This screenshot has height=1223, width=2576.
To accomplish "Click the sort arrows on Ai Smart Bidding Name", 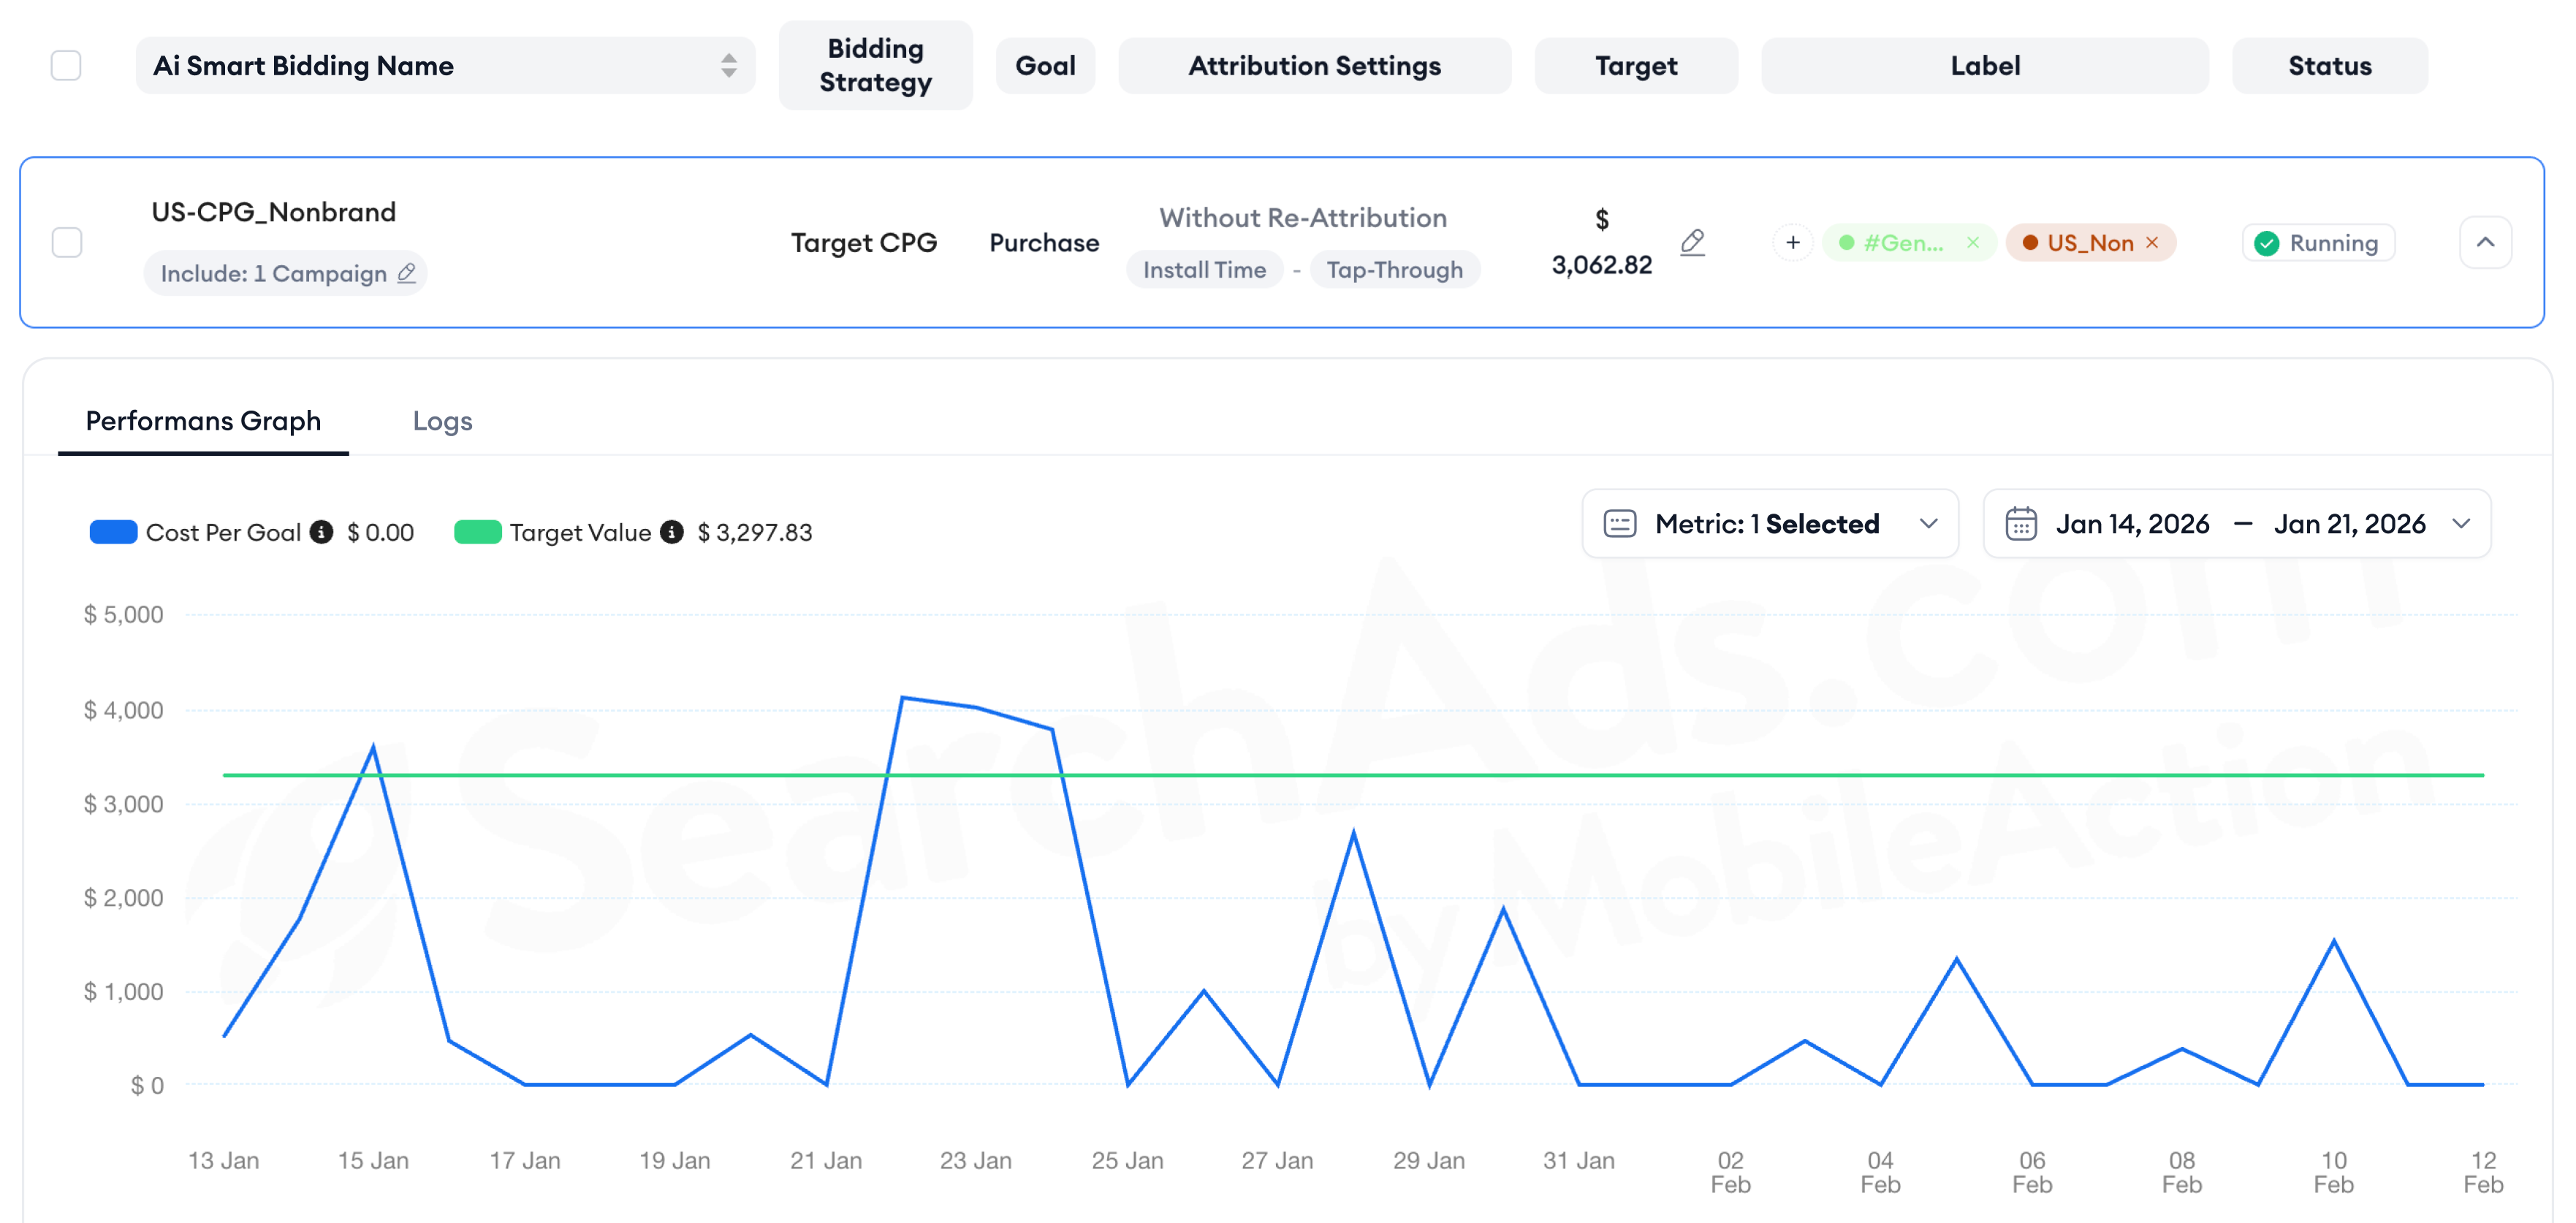I will [729, 66].
